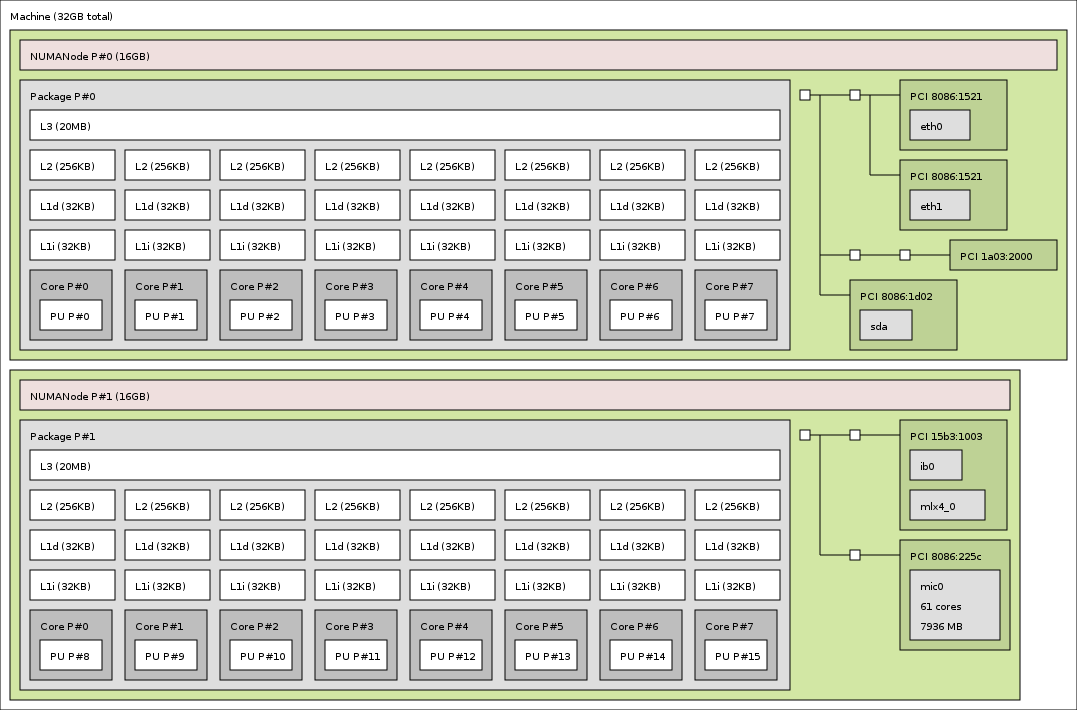Click the L3 (20MB) cache in Package P#1
Image resolution: width=1077 pixels, height=710 pixels.
[404, 466]
